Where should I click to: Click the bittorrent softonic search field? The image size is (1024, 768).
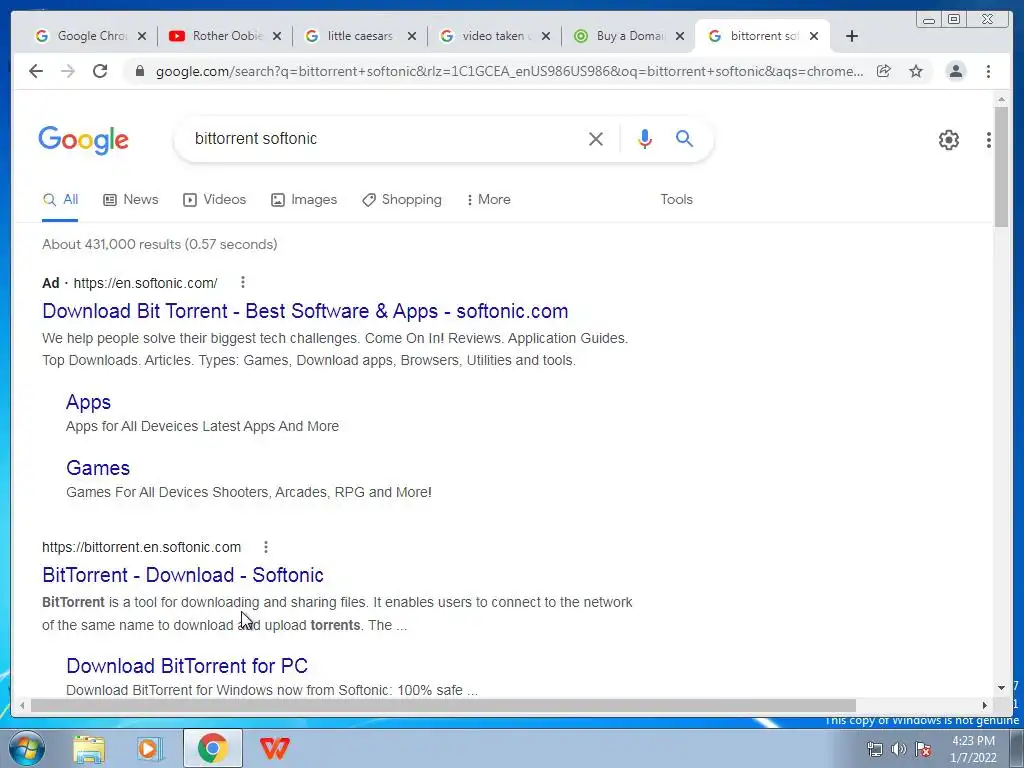click(x=385, y=138)
